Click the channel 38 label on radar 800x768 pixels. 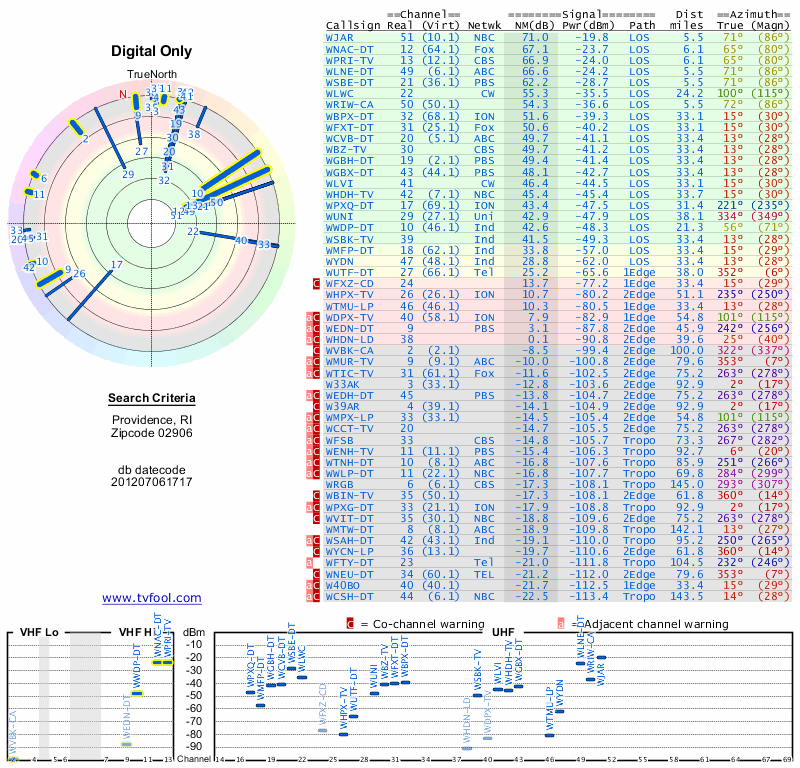[194, 134]
